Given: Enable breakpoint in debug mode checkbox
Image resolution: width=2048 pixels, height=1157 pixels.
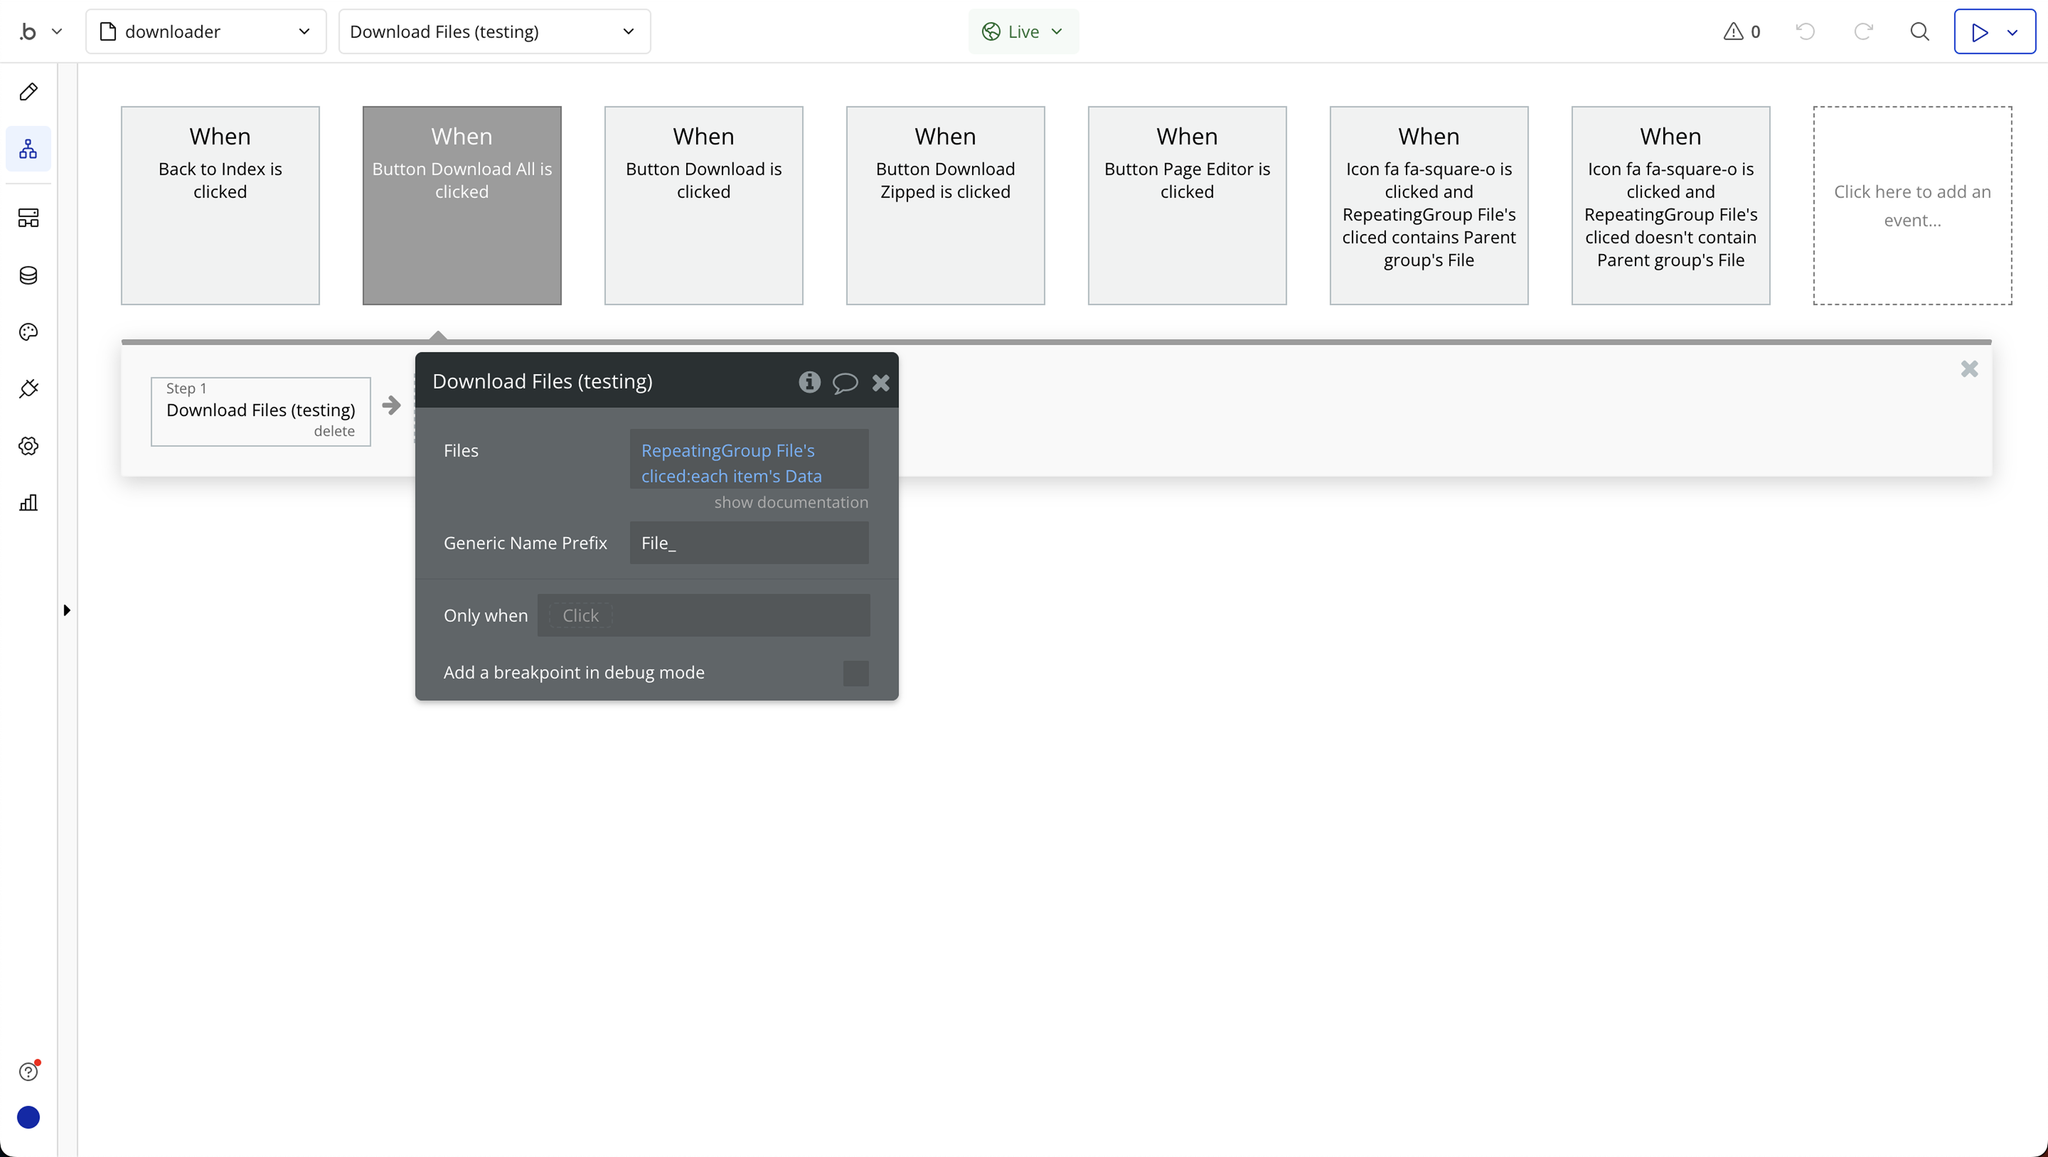Looking at the screenshot, I should tap(855, 673).
